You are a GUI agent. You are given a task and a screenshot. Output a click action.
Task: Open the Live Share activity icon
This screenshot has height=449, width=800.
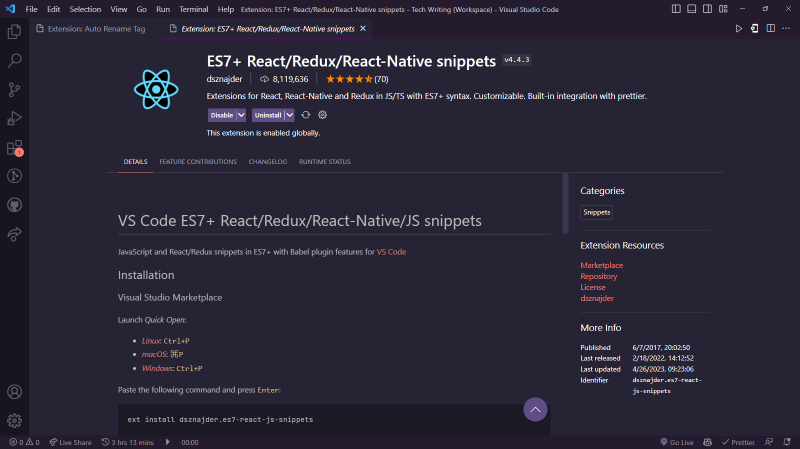[14, 234]
